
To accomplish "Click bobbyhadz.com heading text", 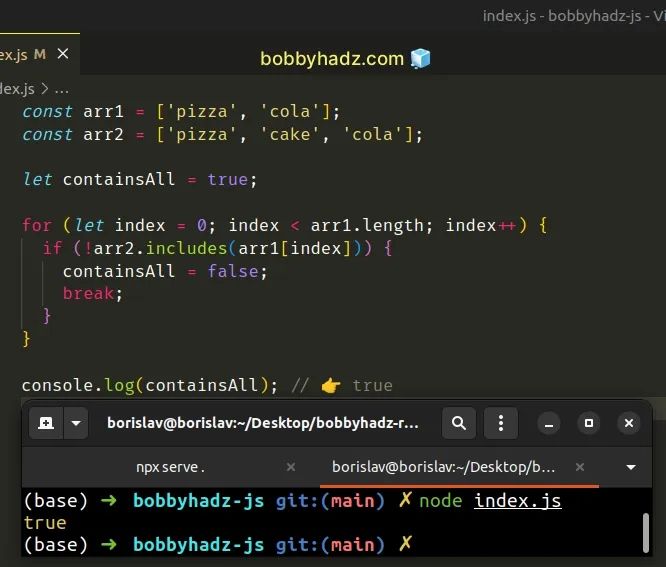I will (332, 59).
